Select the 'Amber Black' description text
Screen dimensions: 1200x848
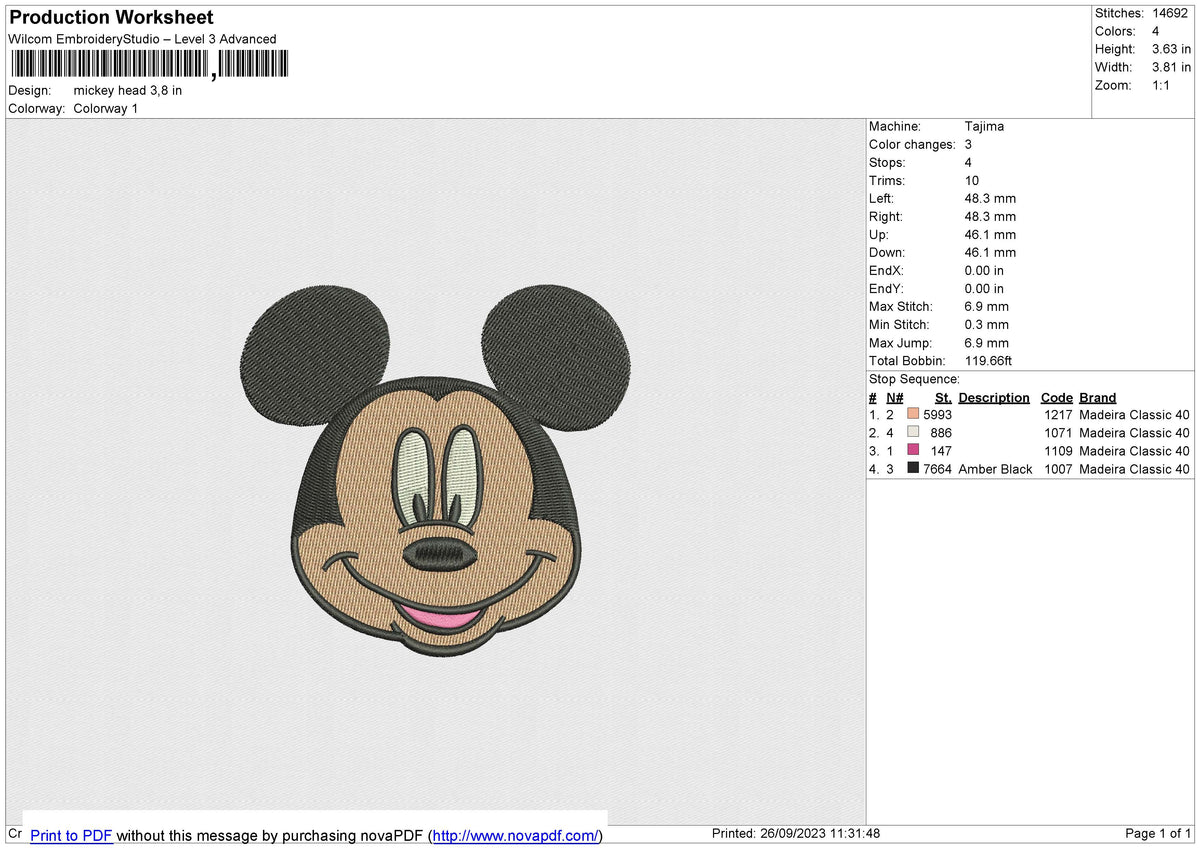pos(995,468)
